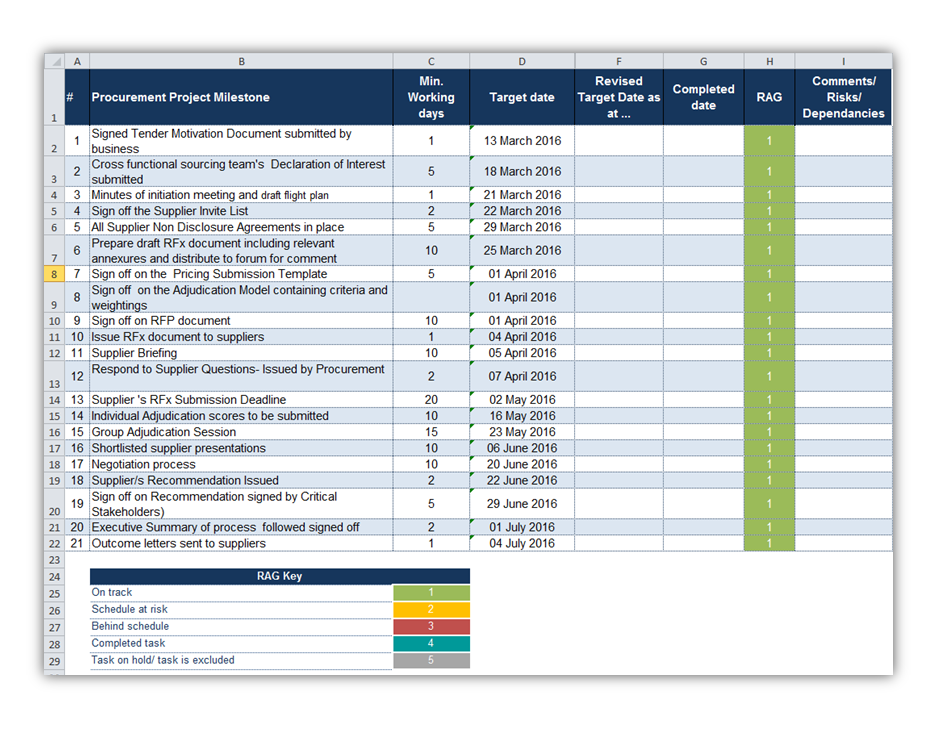
Task: Click the green 'On track' swatch 1
Action: pyautogui.click(x=431, y=592)
